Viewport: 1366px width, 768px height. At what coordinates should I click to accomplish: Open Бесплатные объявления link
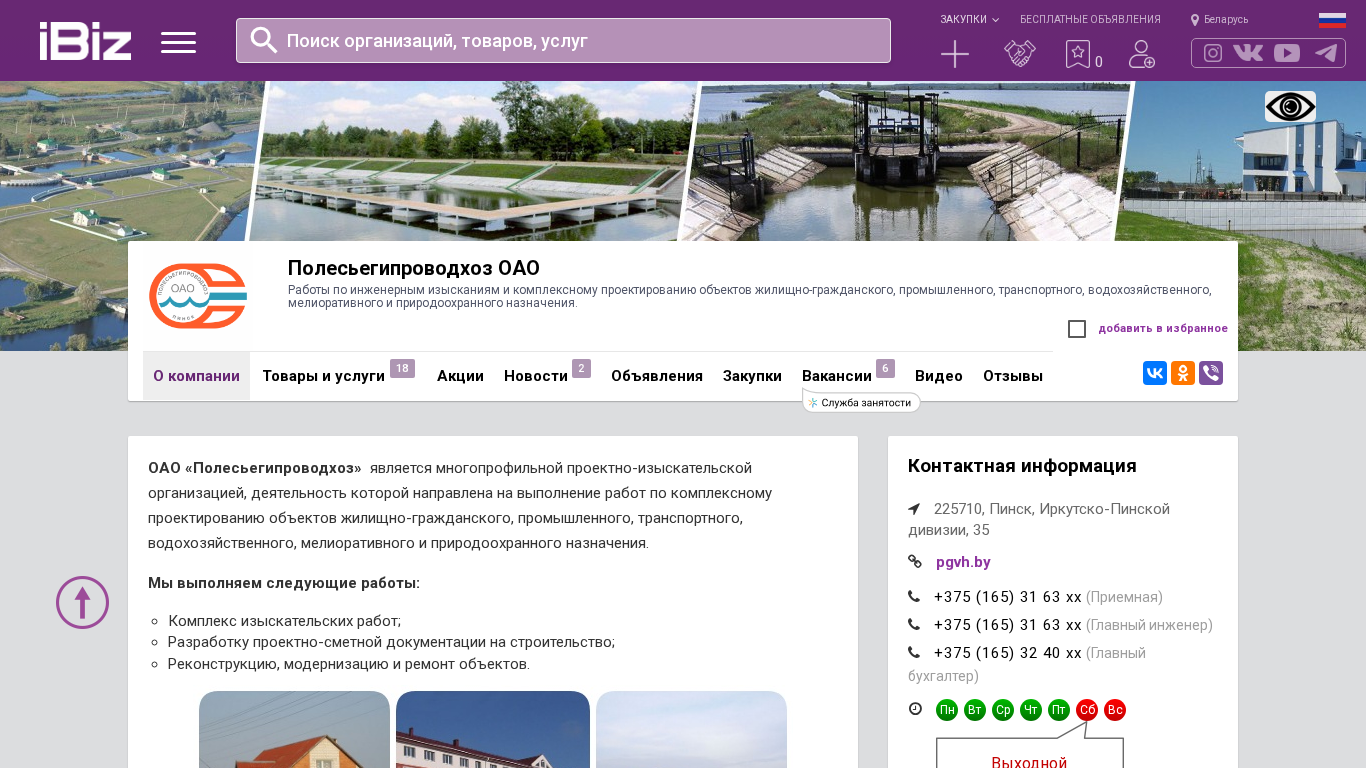(1090, 20)
